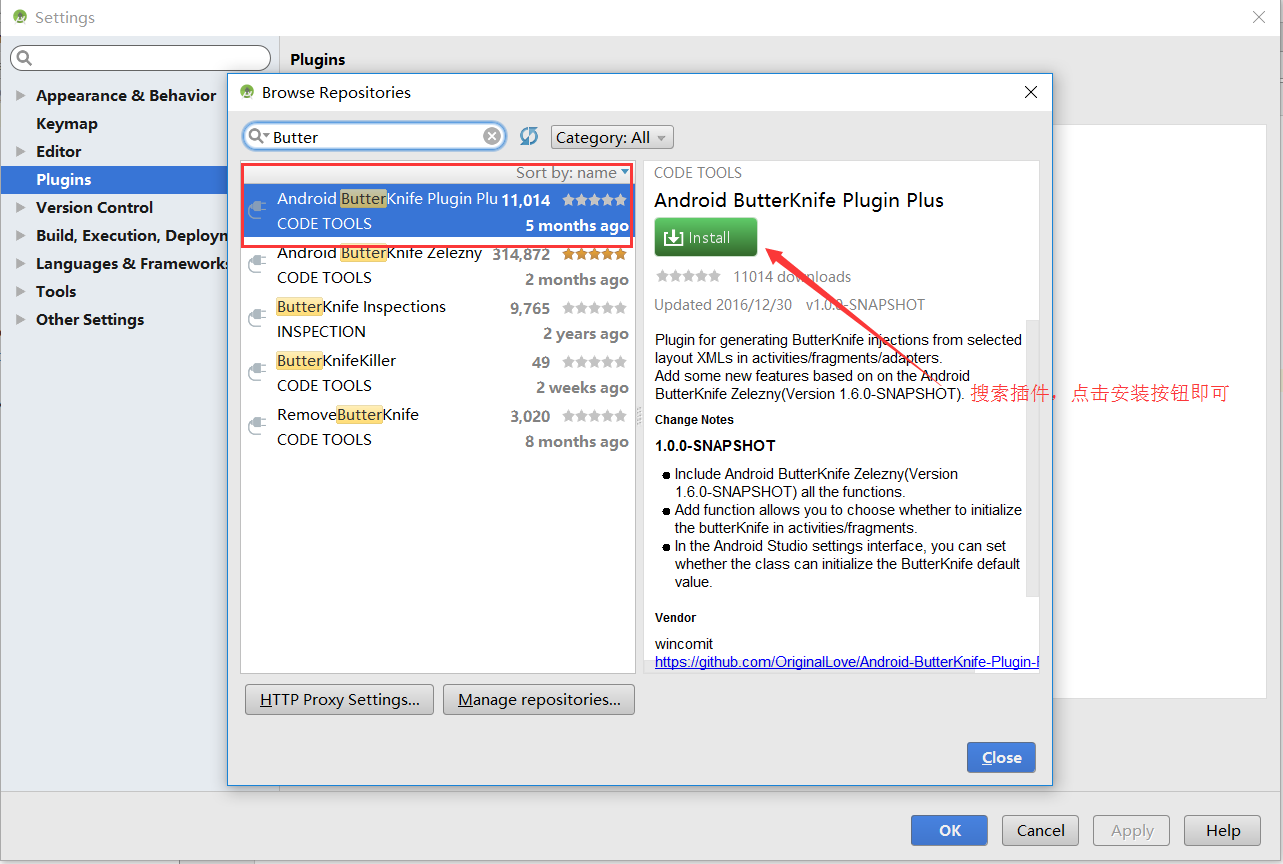The image size is (1283, 864).
Task: Click the Vendor heading
Action: 675,618
